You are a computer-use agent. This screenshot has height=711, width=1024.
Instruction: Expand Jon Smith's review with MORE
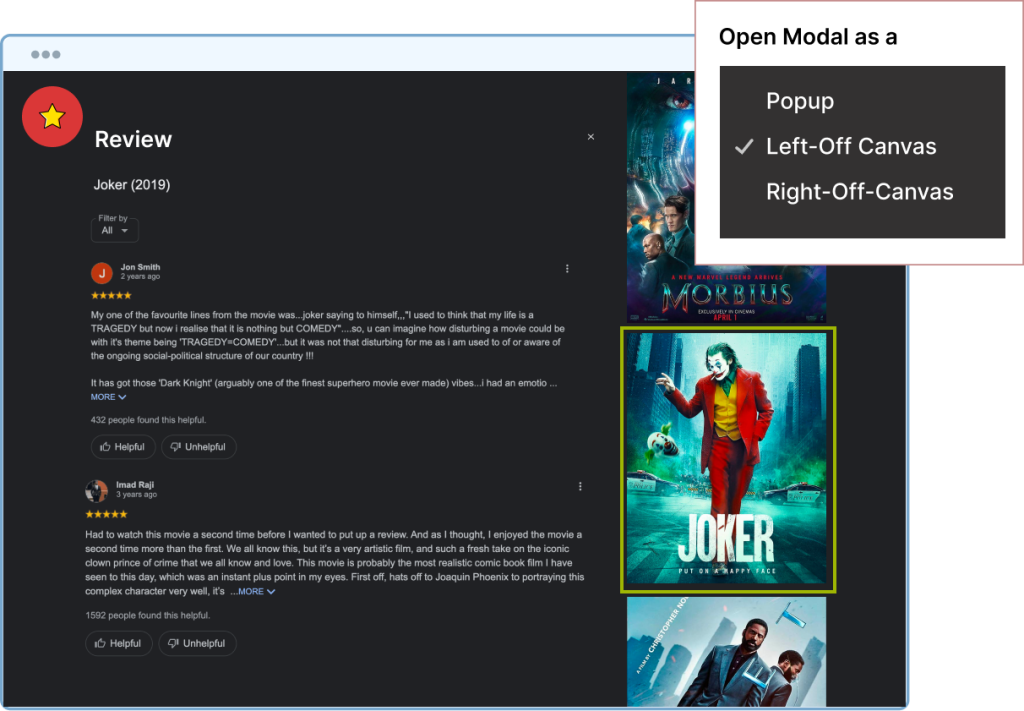point(108,397)
